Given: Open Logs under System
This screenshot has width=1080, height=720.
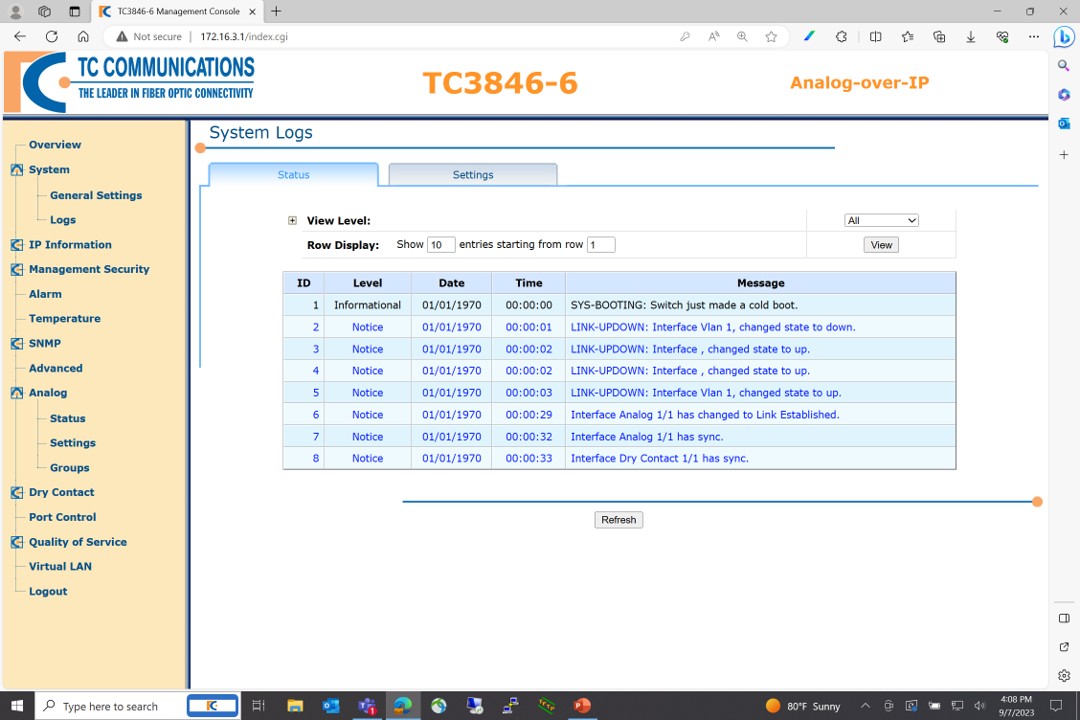Looking at the screenshot, I should tap(63, 220).
